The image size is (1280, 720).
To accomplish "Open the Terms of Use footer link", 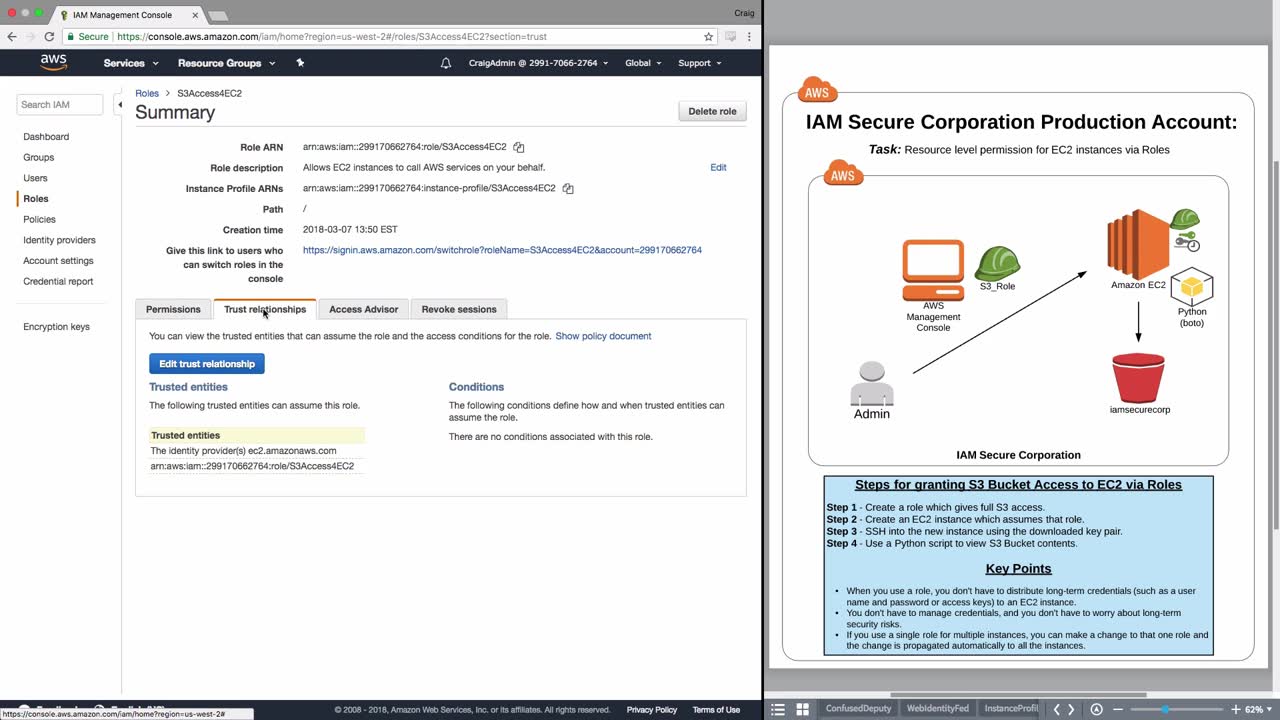I will (x=716, y=710).
